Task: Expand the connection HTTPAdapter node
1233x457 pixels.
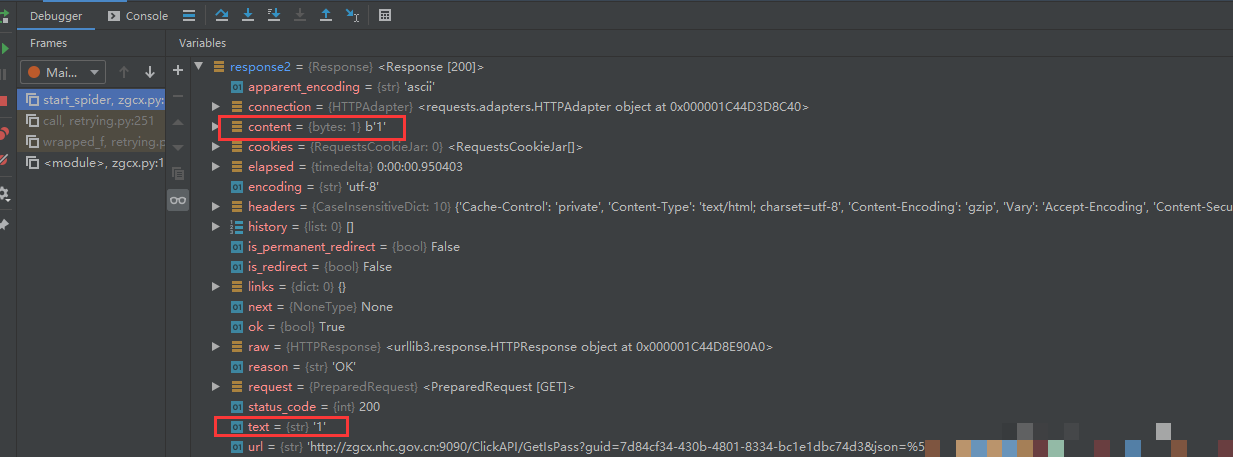Action: pos(216,107)
